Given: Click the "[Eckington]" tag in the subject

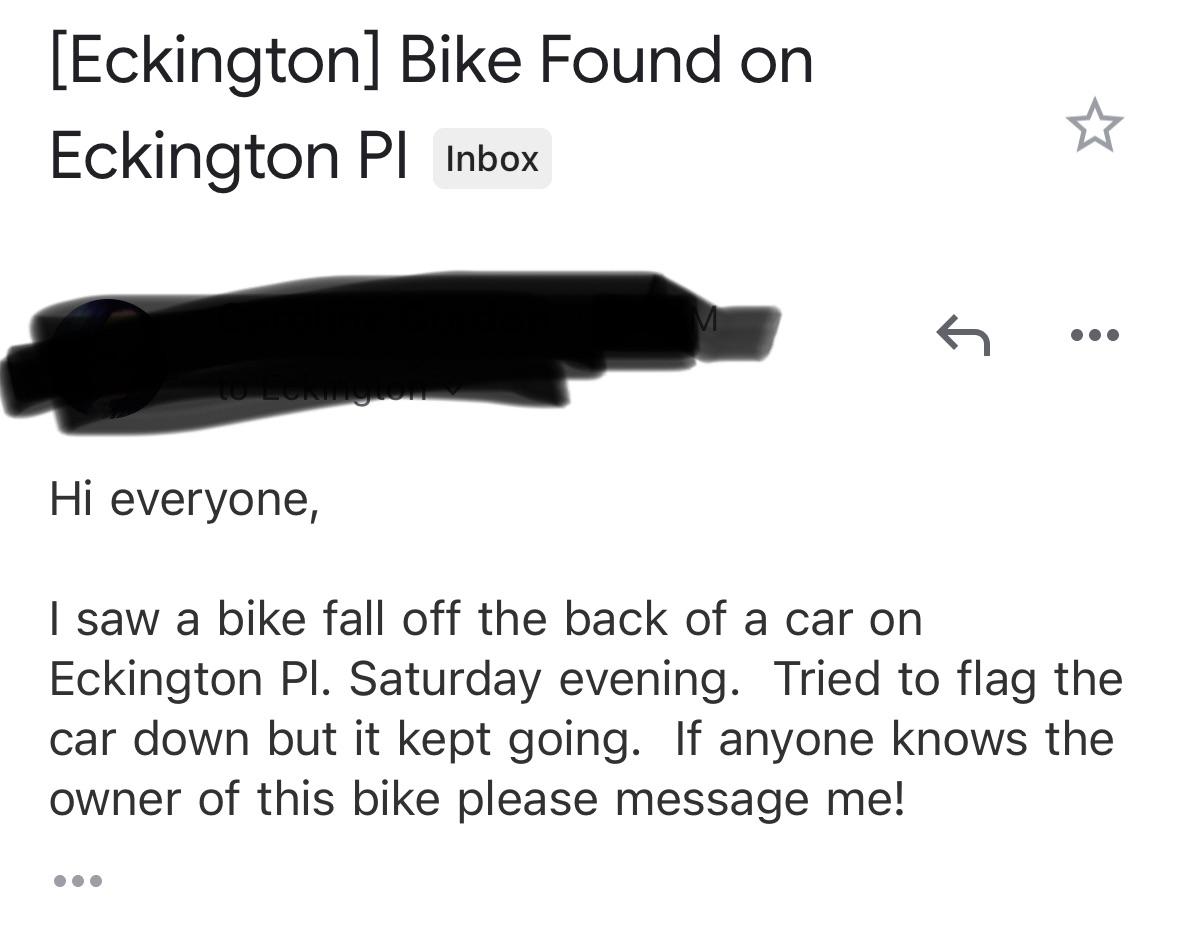Looking at the screenshot, I should [x=215, y=62].
